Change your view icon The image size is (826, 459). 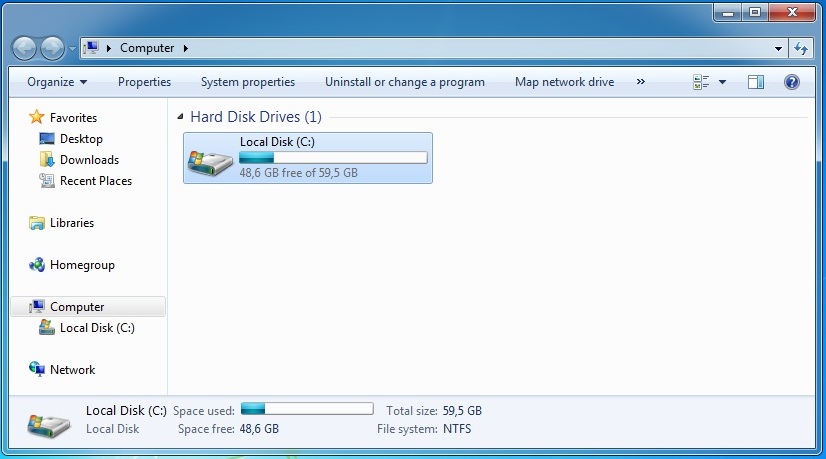(701, 82)
